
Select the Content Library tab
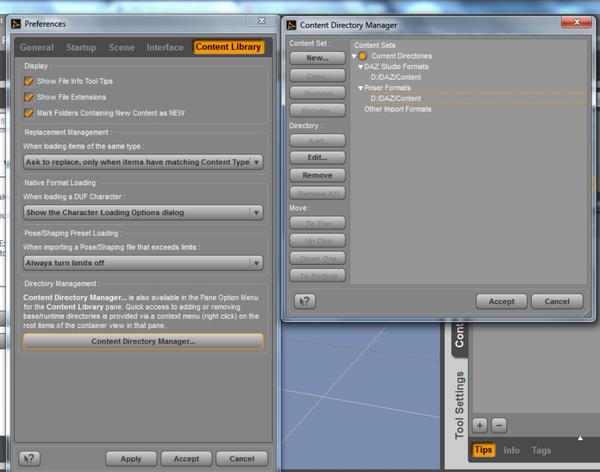[228, 47]
